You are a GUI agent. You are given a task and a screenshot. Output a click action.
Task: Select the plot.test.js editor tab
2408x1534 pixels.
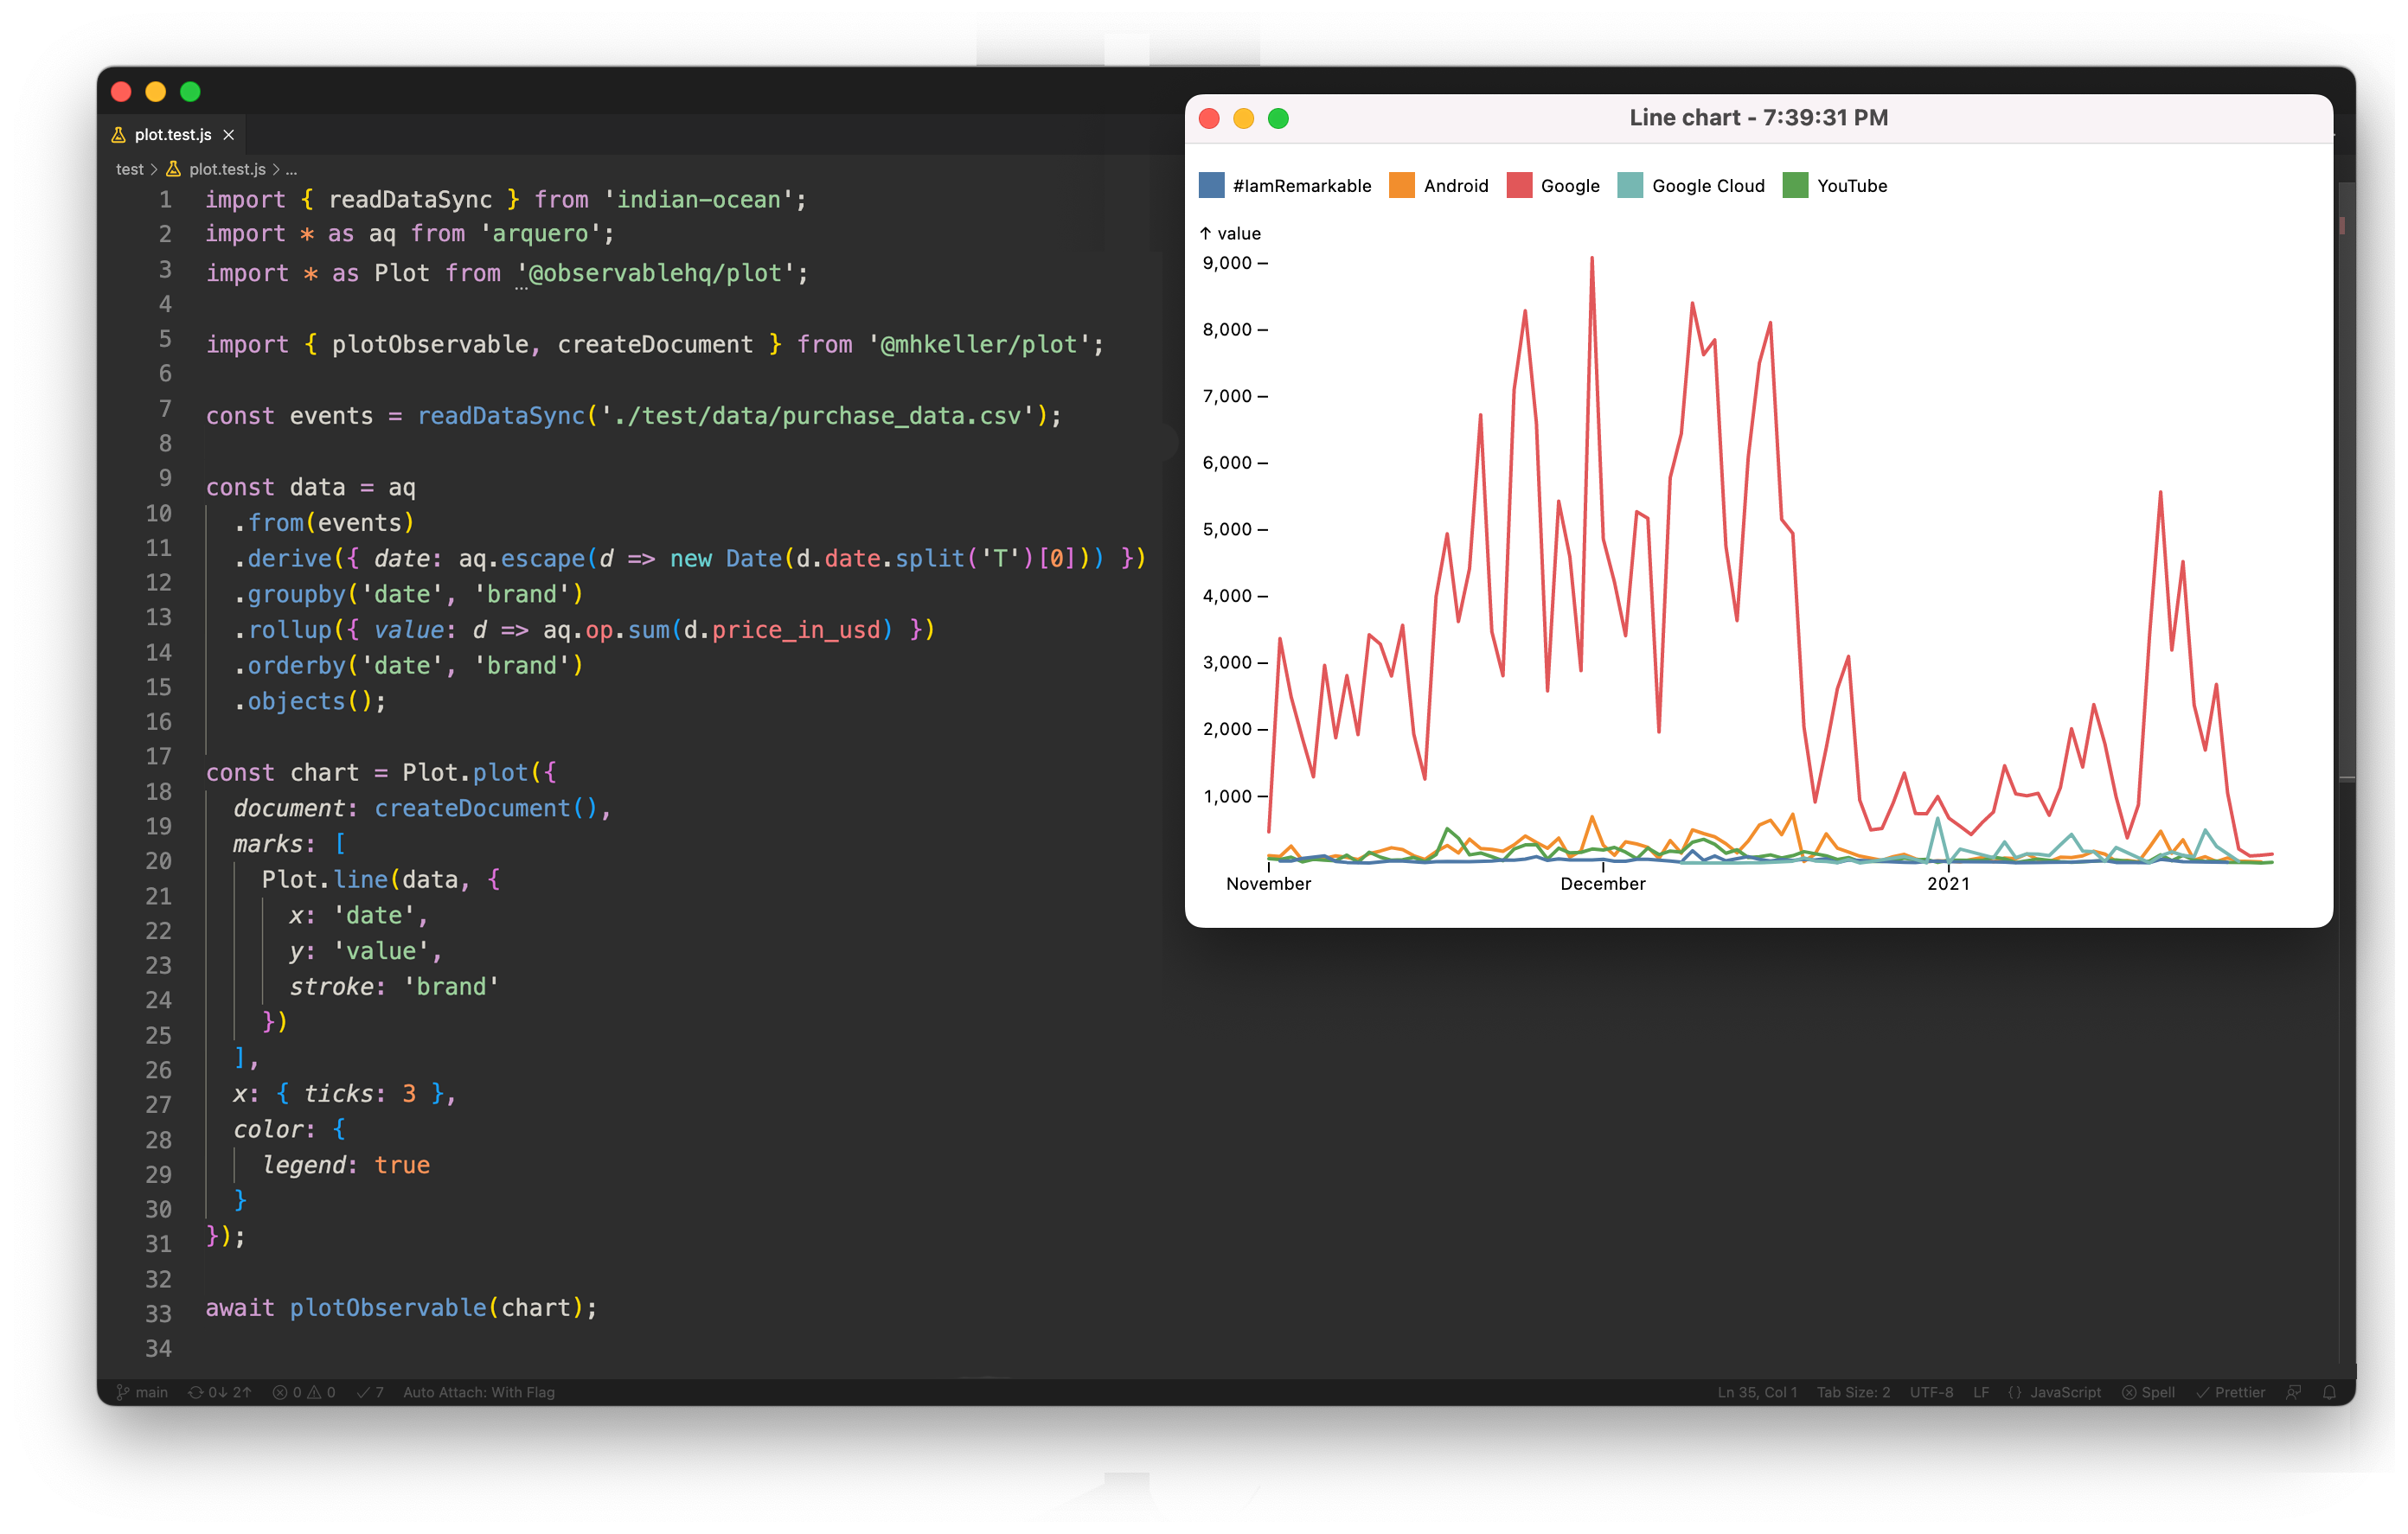pyautogui.click(x=172, y=135)
